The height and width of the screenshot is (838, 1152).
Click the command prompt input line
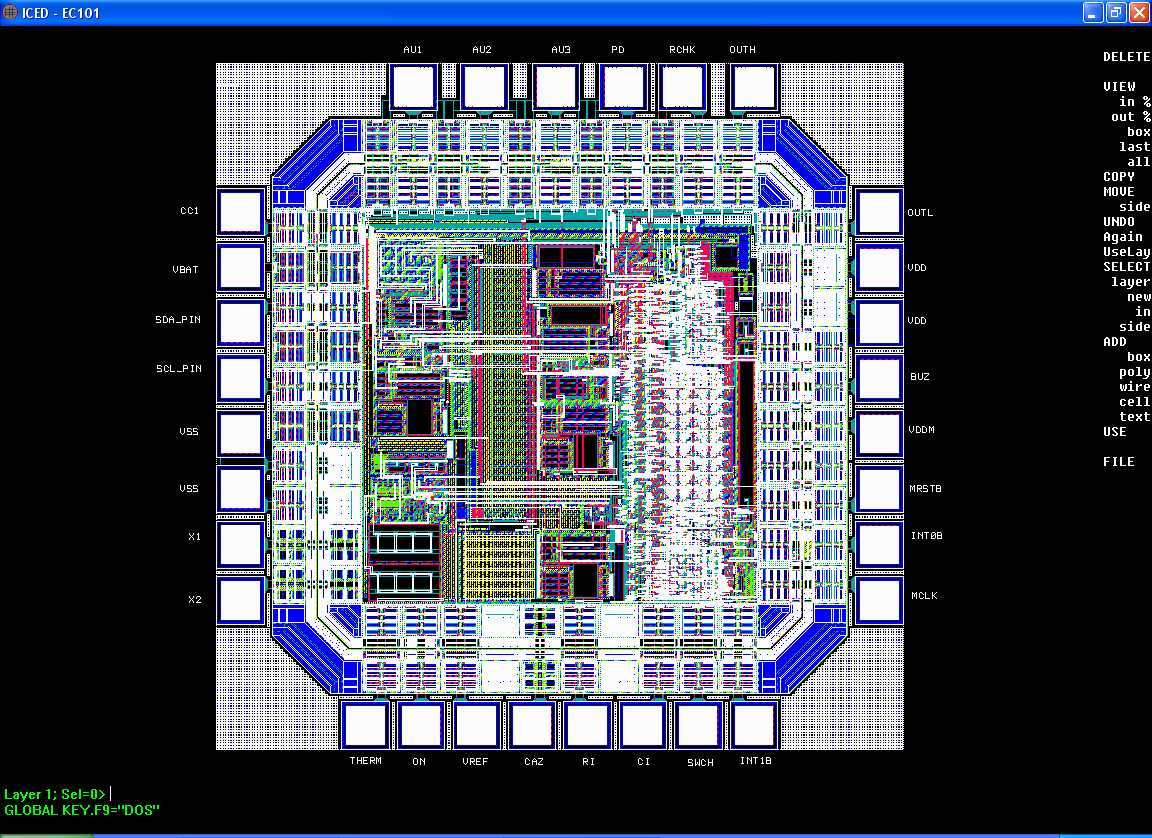[300, 794]
